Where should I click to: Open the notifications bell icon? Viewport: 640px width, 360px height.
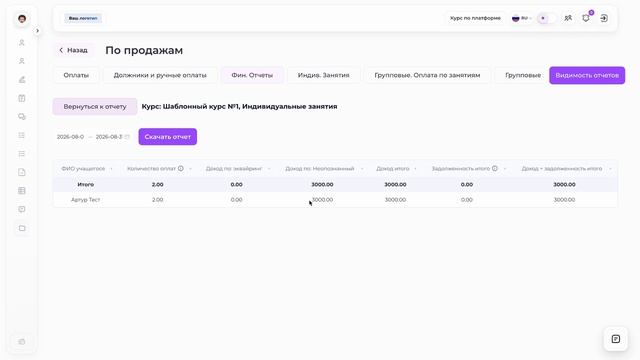coord(586,18)
